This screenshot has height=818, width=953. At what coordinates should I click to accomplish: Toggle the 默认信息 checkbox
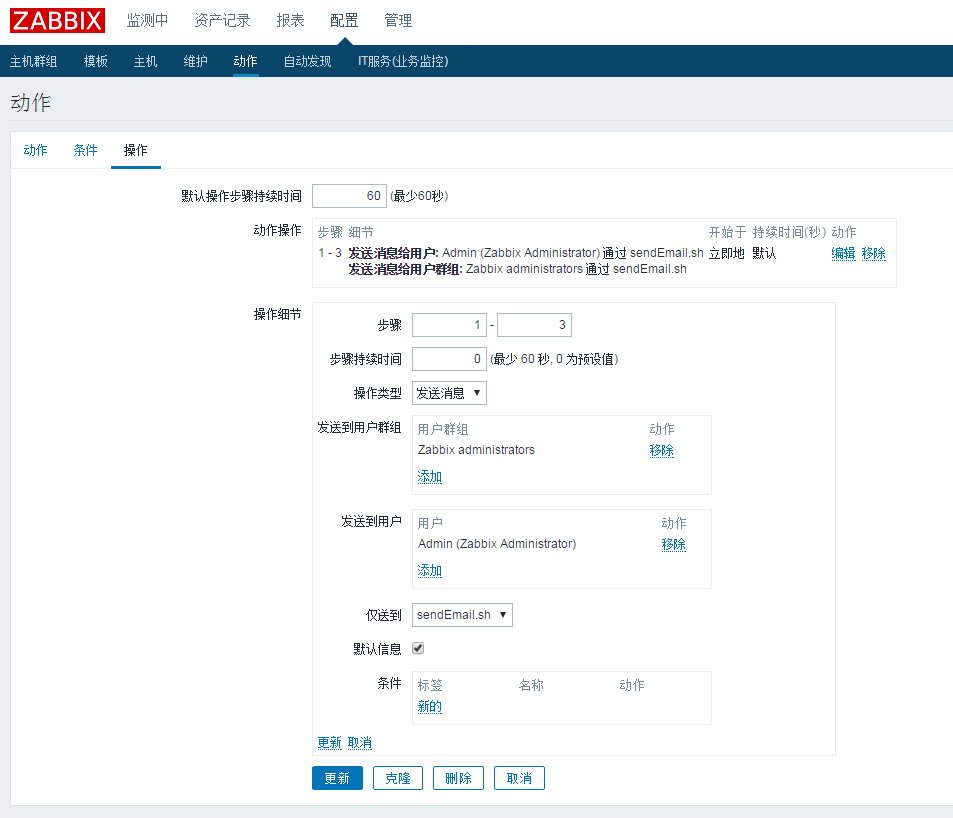418,648
